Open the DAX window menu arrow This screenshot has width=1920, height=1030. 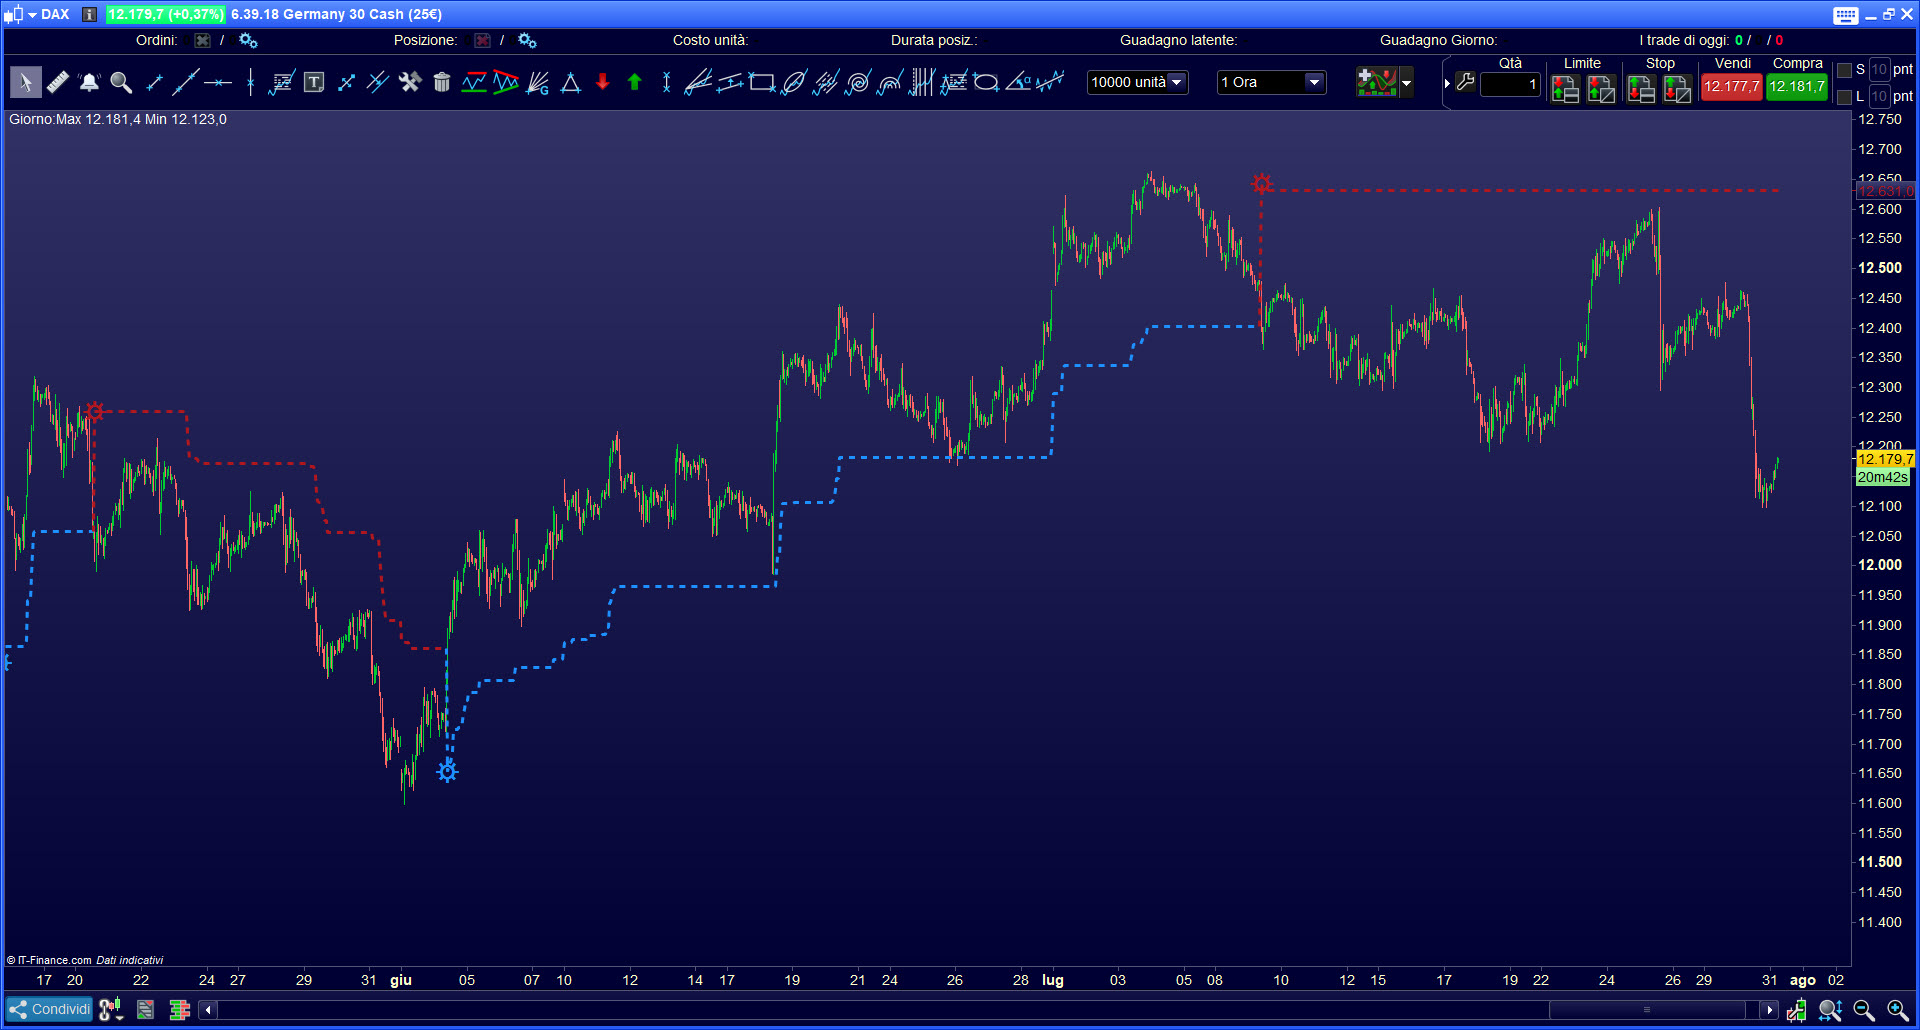point(32,14)
